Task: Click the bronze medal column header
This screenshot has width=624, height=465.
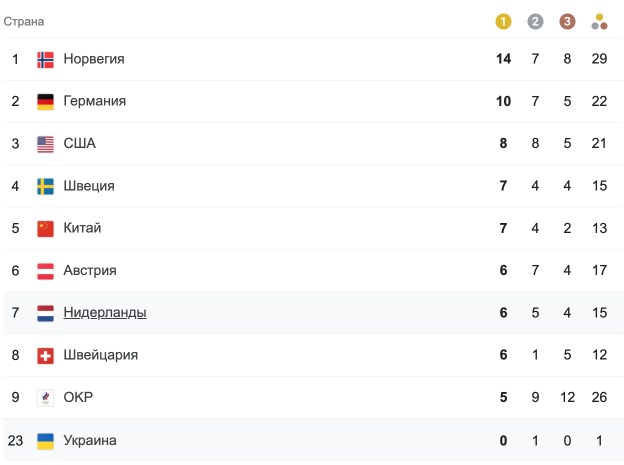Action: tap(567, 21)
